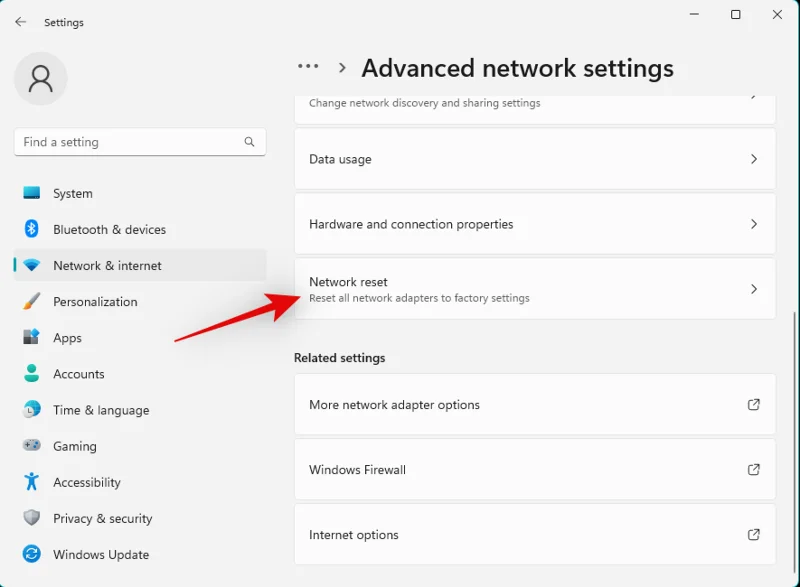
Task: Open Network reset chevron arrow
Action: 754,289
